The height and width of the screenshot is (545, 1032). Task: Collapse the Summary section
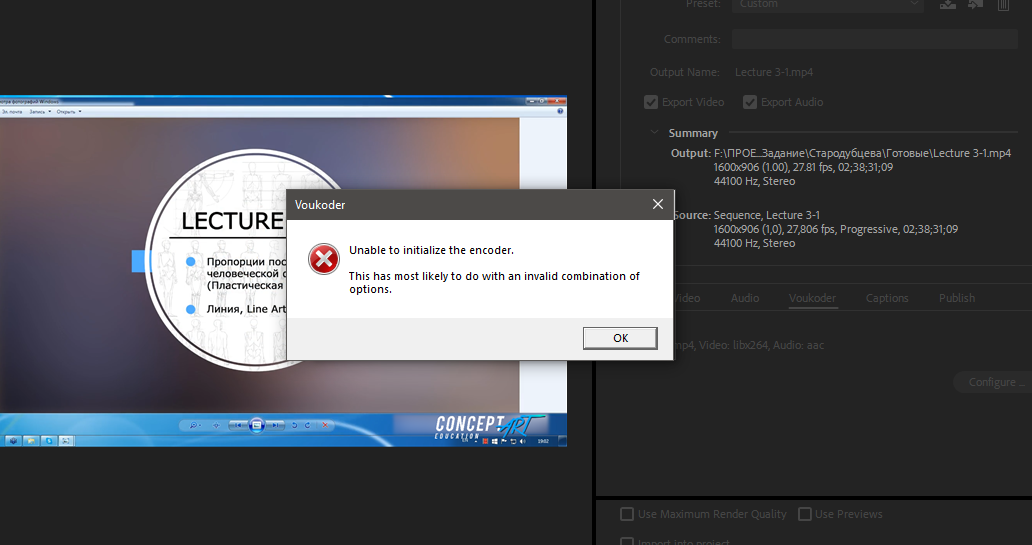pyautogui.click(x=655, y=133)
